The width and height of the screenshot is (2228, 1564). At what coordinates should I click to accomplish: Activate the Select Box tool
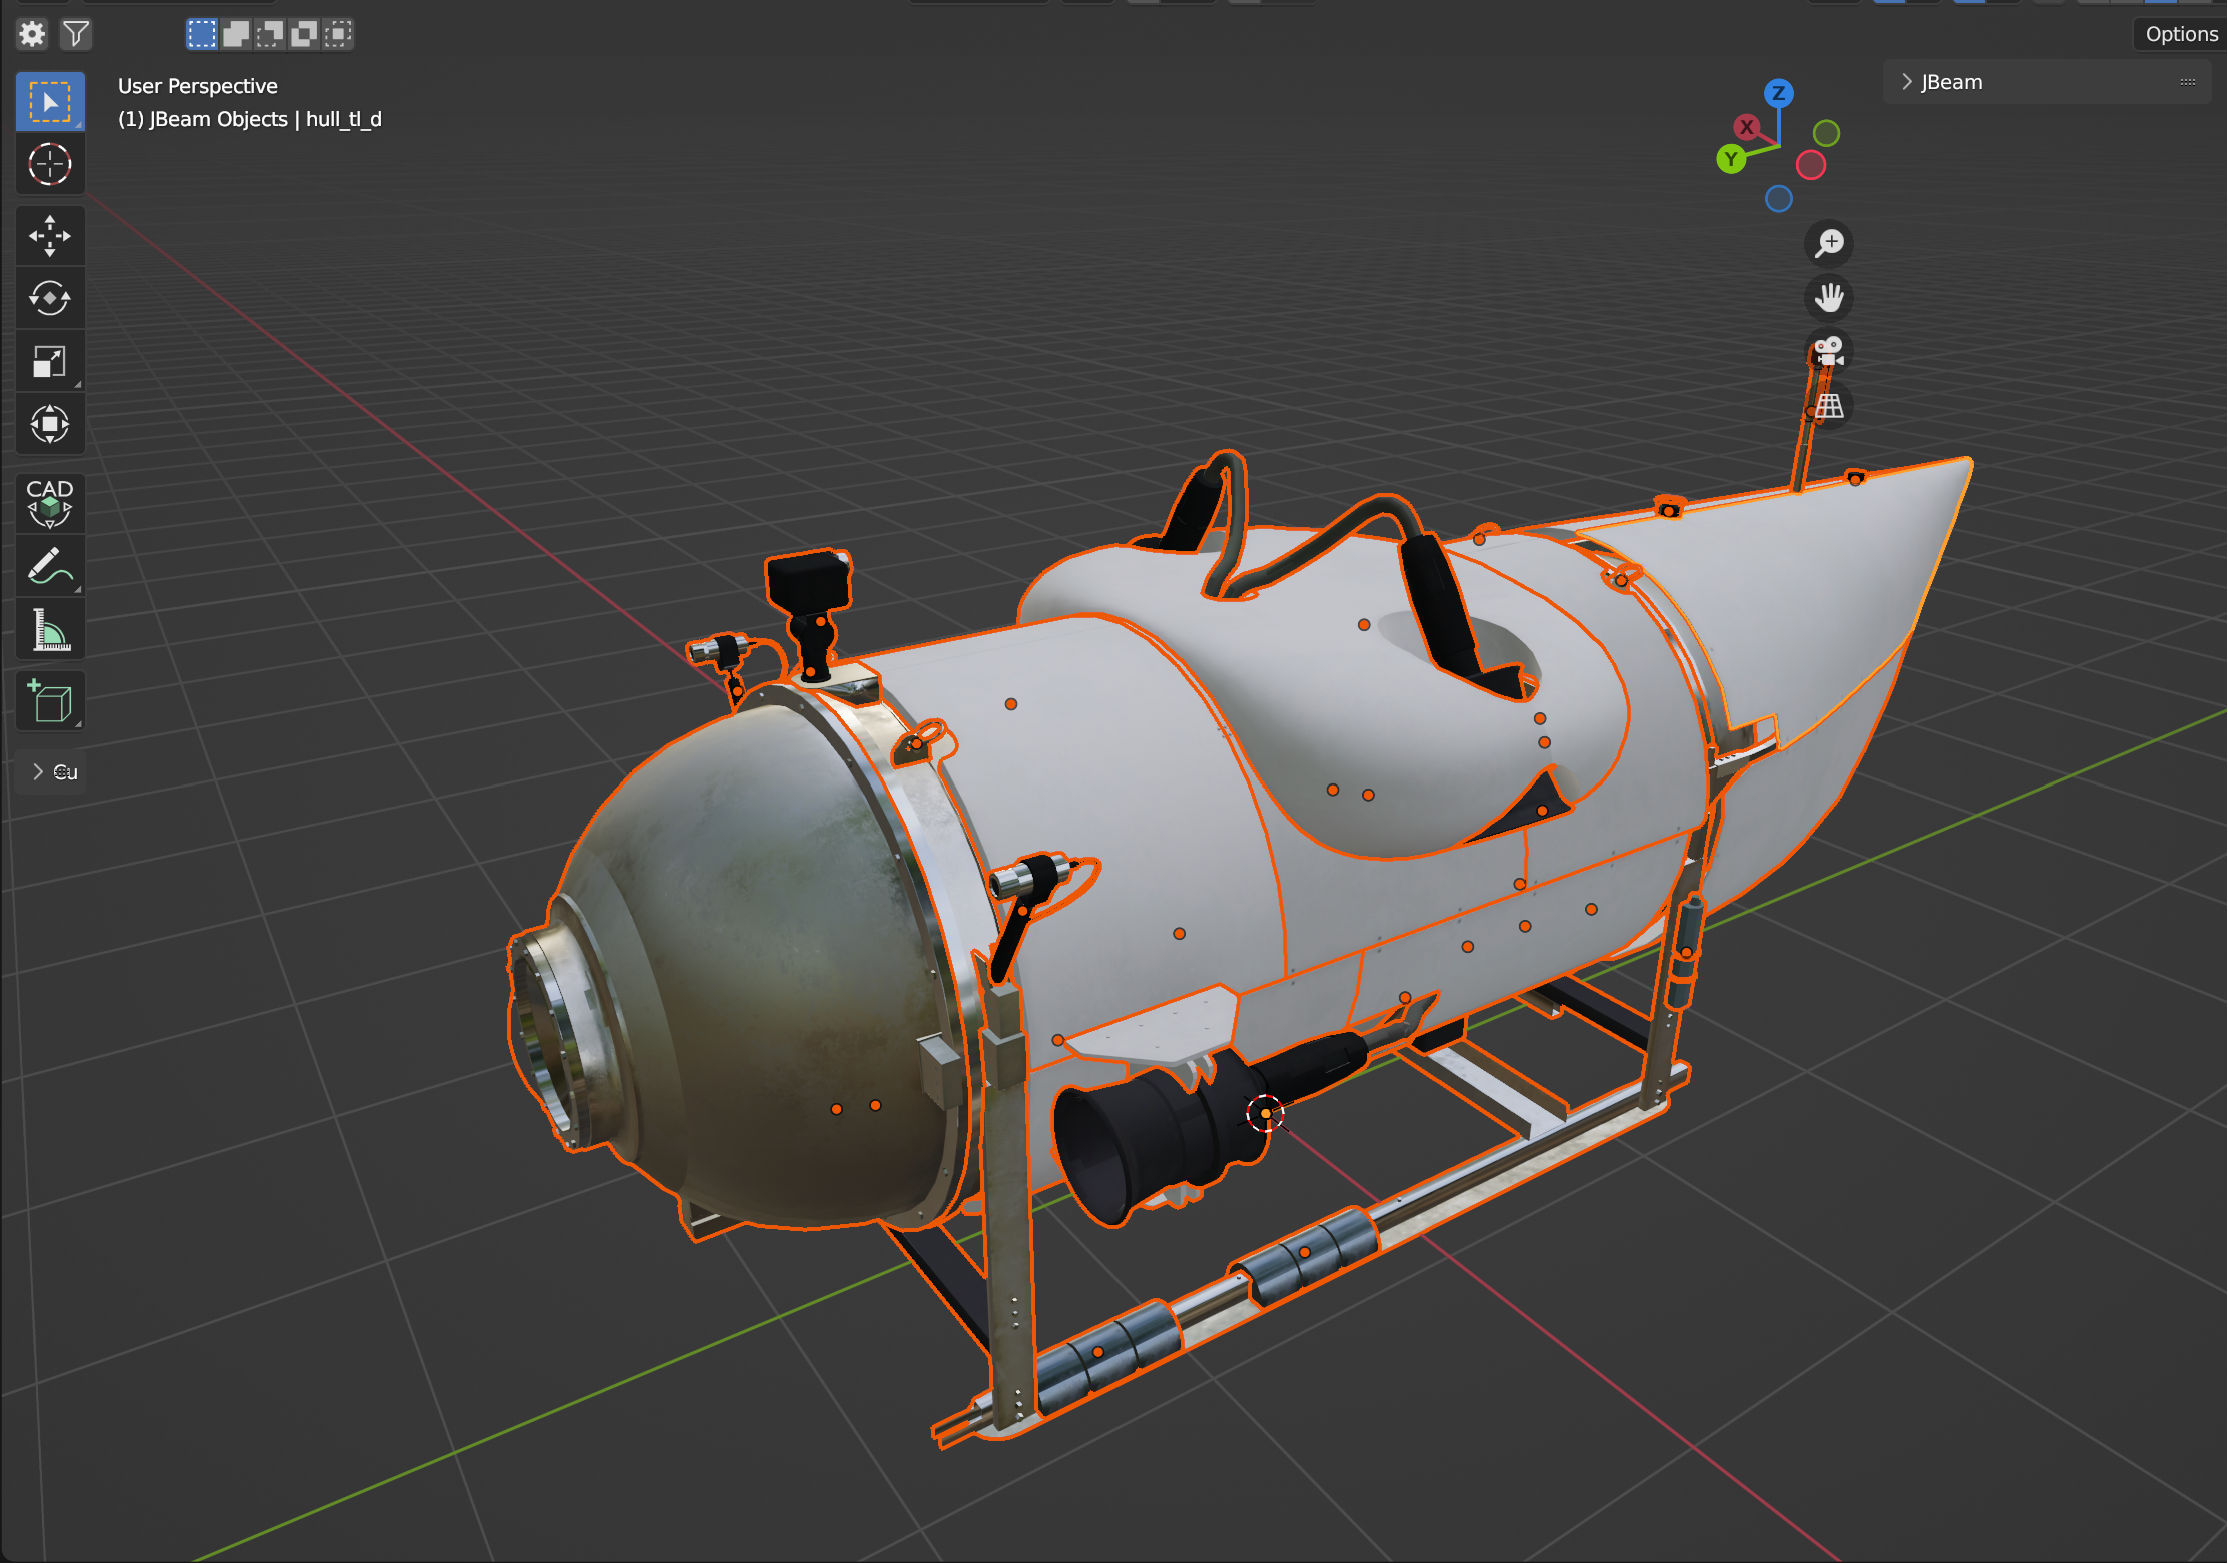(50, 102)
